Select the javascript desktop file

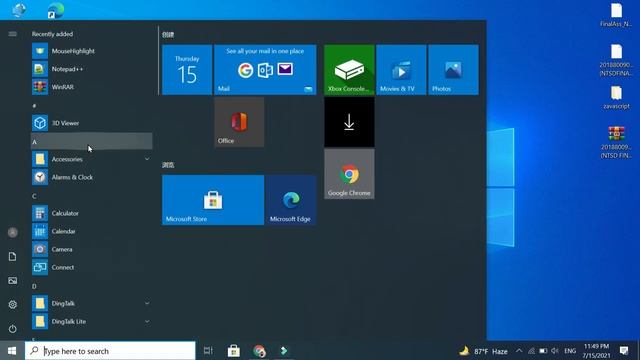(x=616, y=97)
